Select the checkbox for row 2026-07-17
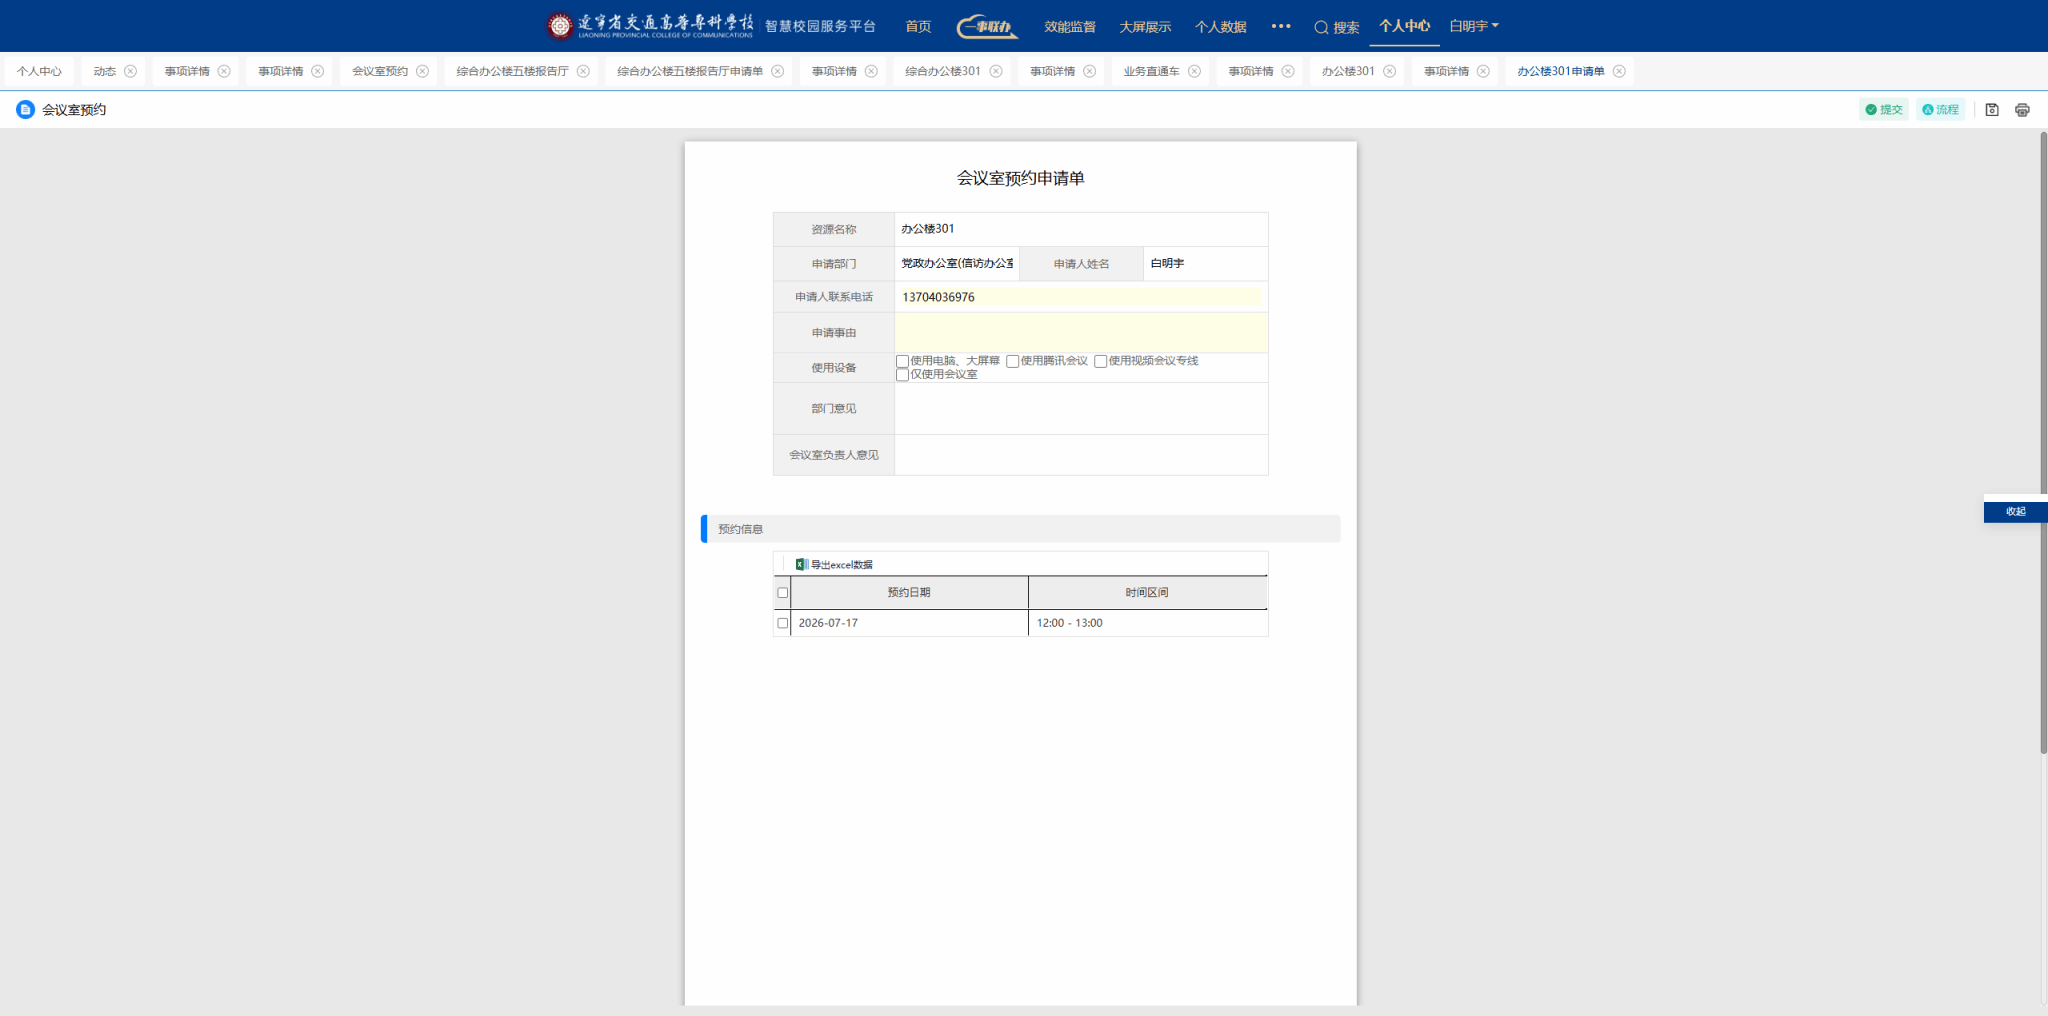 pyautogui.click(x=783, y=623)
